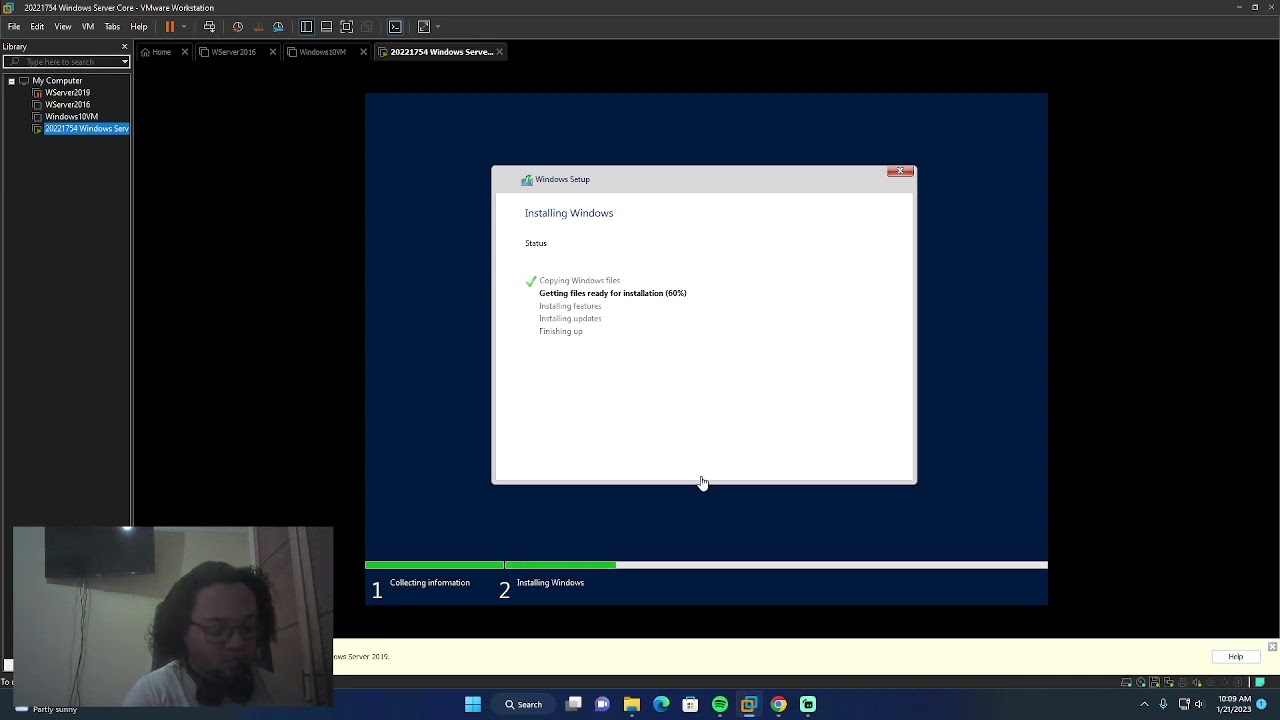Viewport: 1280px width, 720px height.
Task: Select WServer2019 in the library
Action: click(67, 93)
